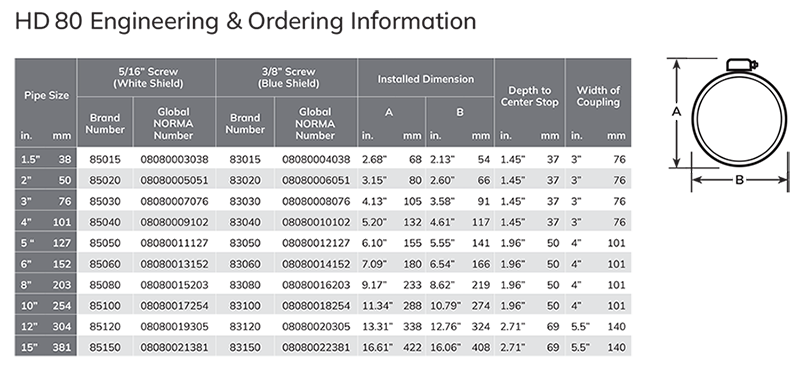Select NORMA number 08080003038
Image resolution: width=800 pixels, height=371 pixels.
point(174,159)
